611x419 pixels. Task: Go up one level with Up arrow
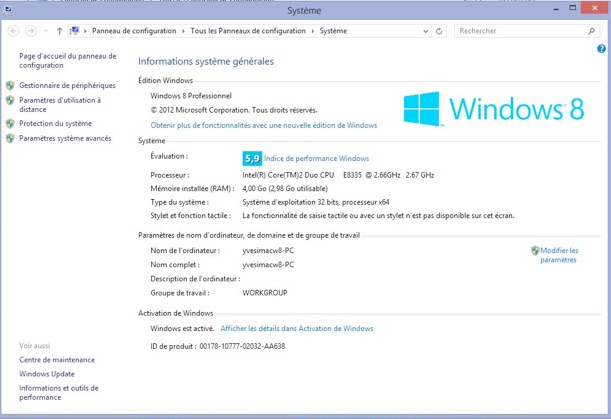pos(59,31)
